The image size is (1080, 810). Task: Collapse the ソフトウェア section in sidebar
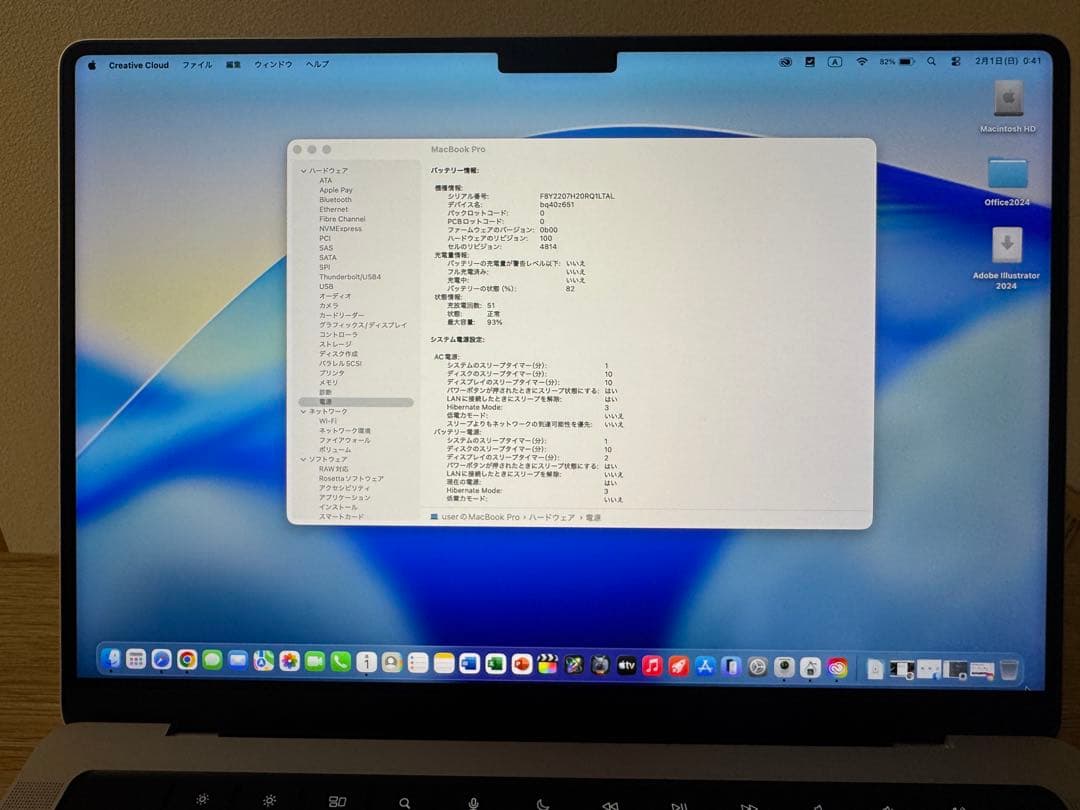303,459
